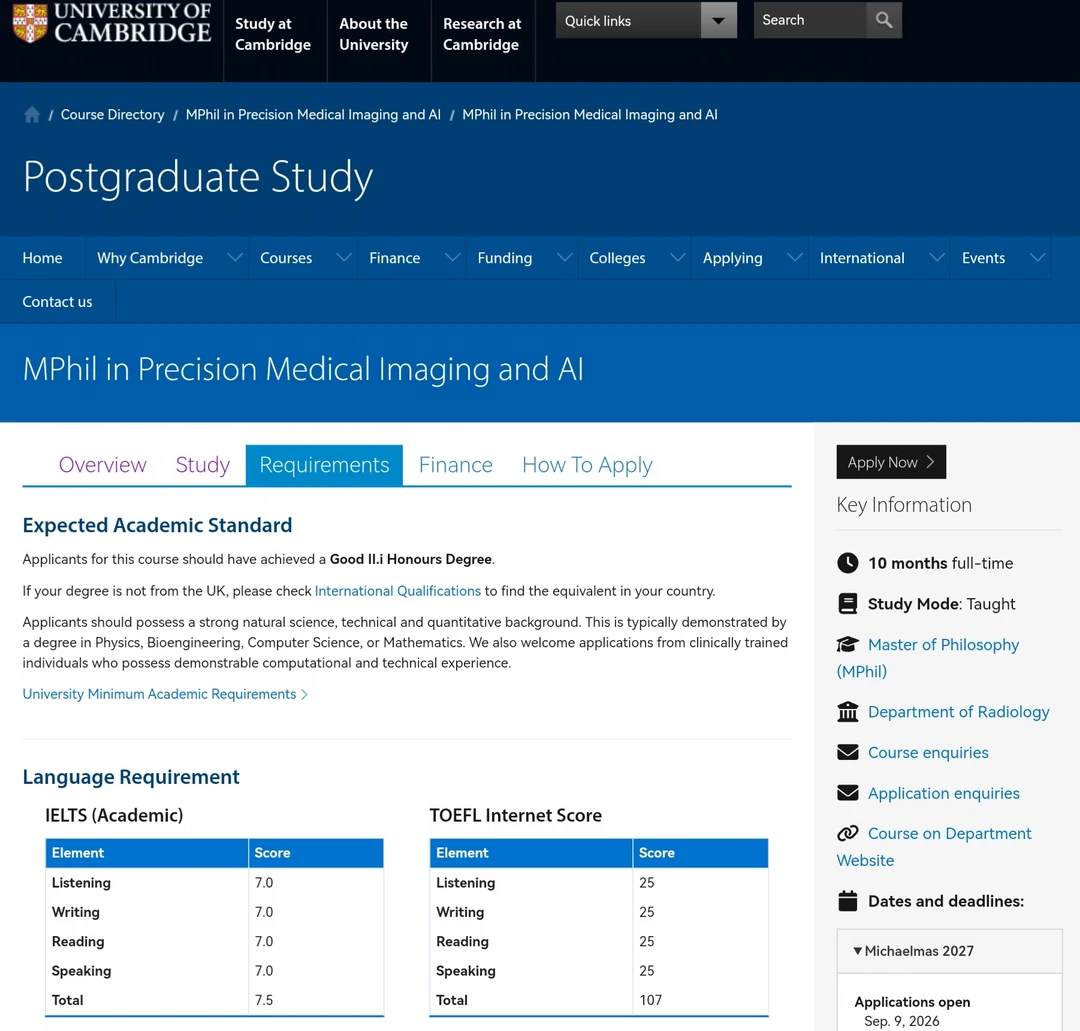Switch to the Overview tab
Viewport: 1080px width, 1031px height.
(x=103, y=465)
